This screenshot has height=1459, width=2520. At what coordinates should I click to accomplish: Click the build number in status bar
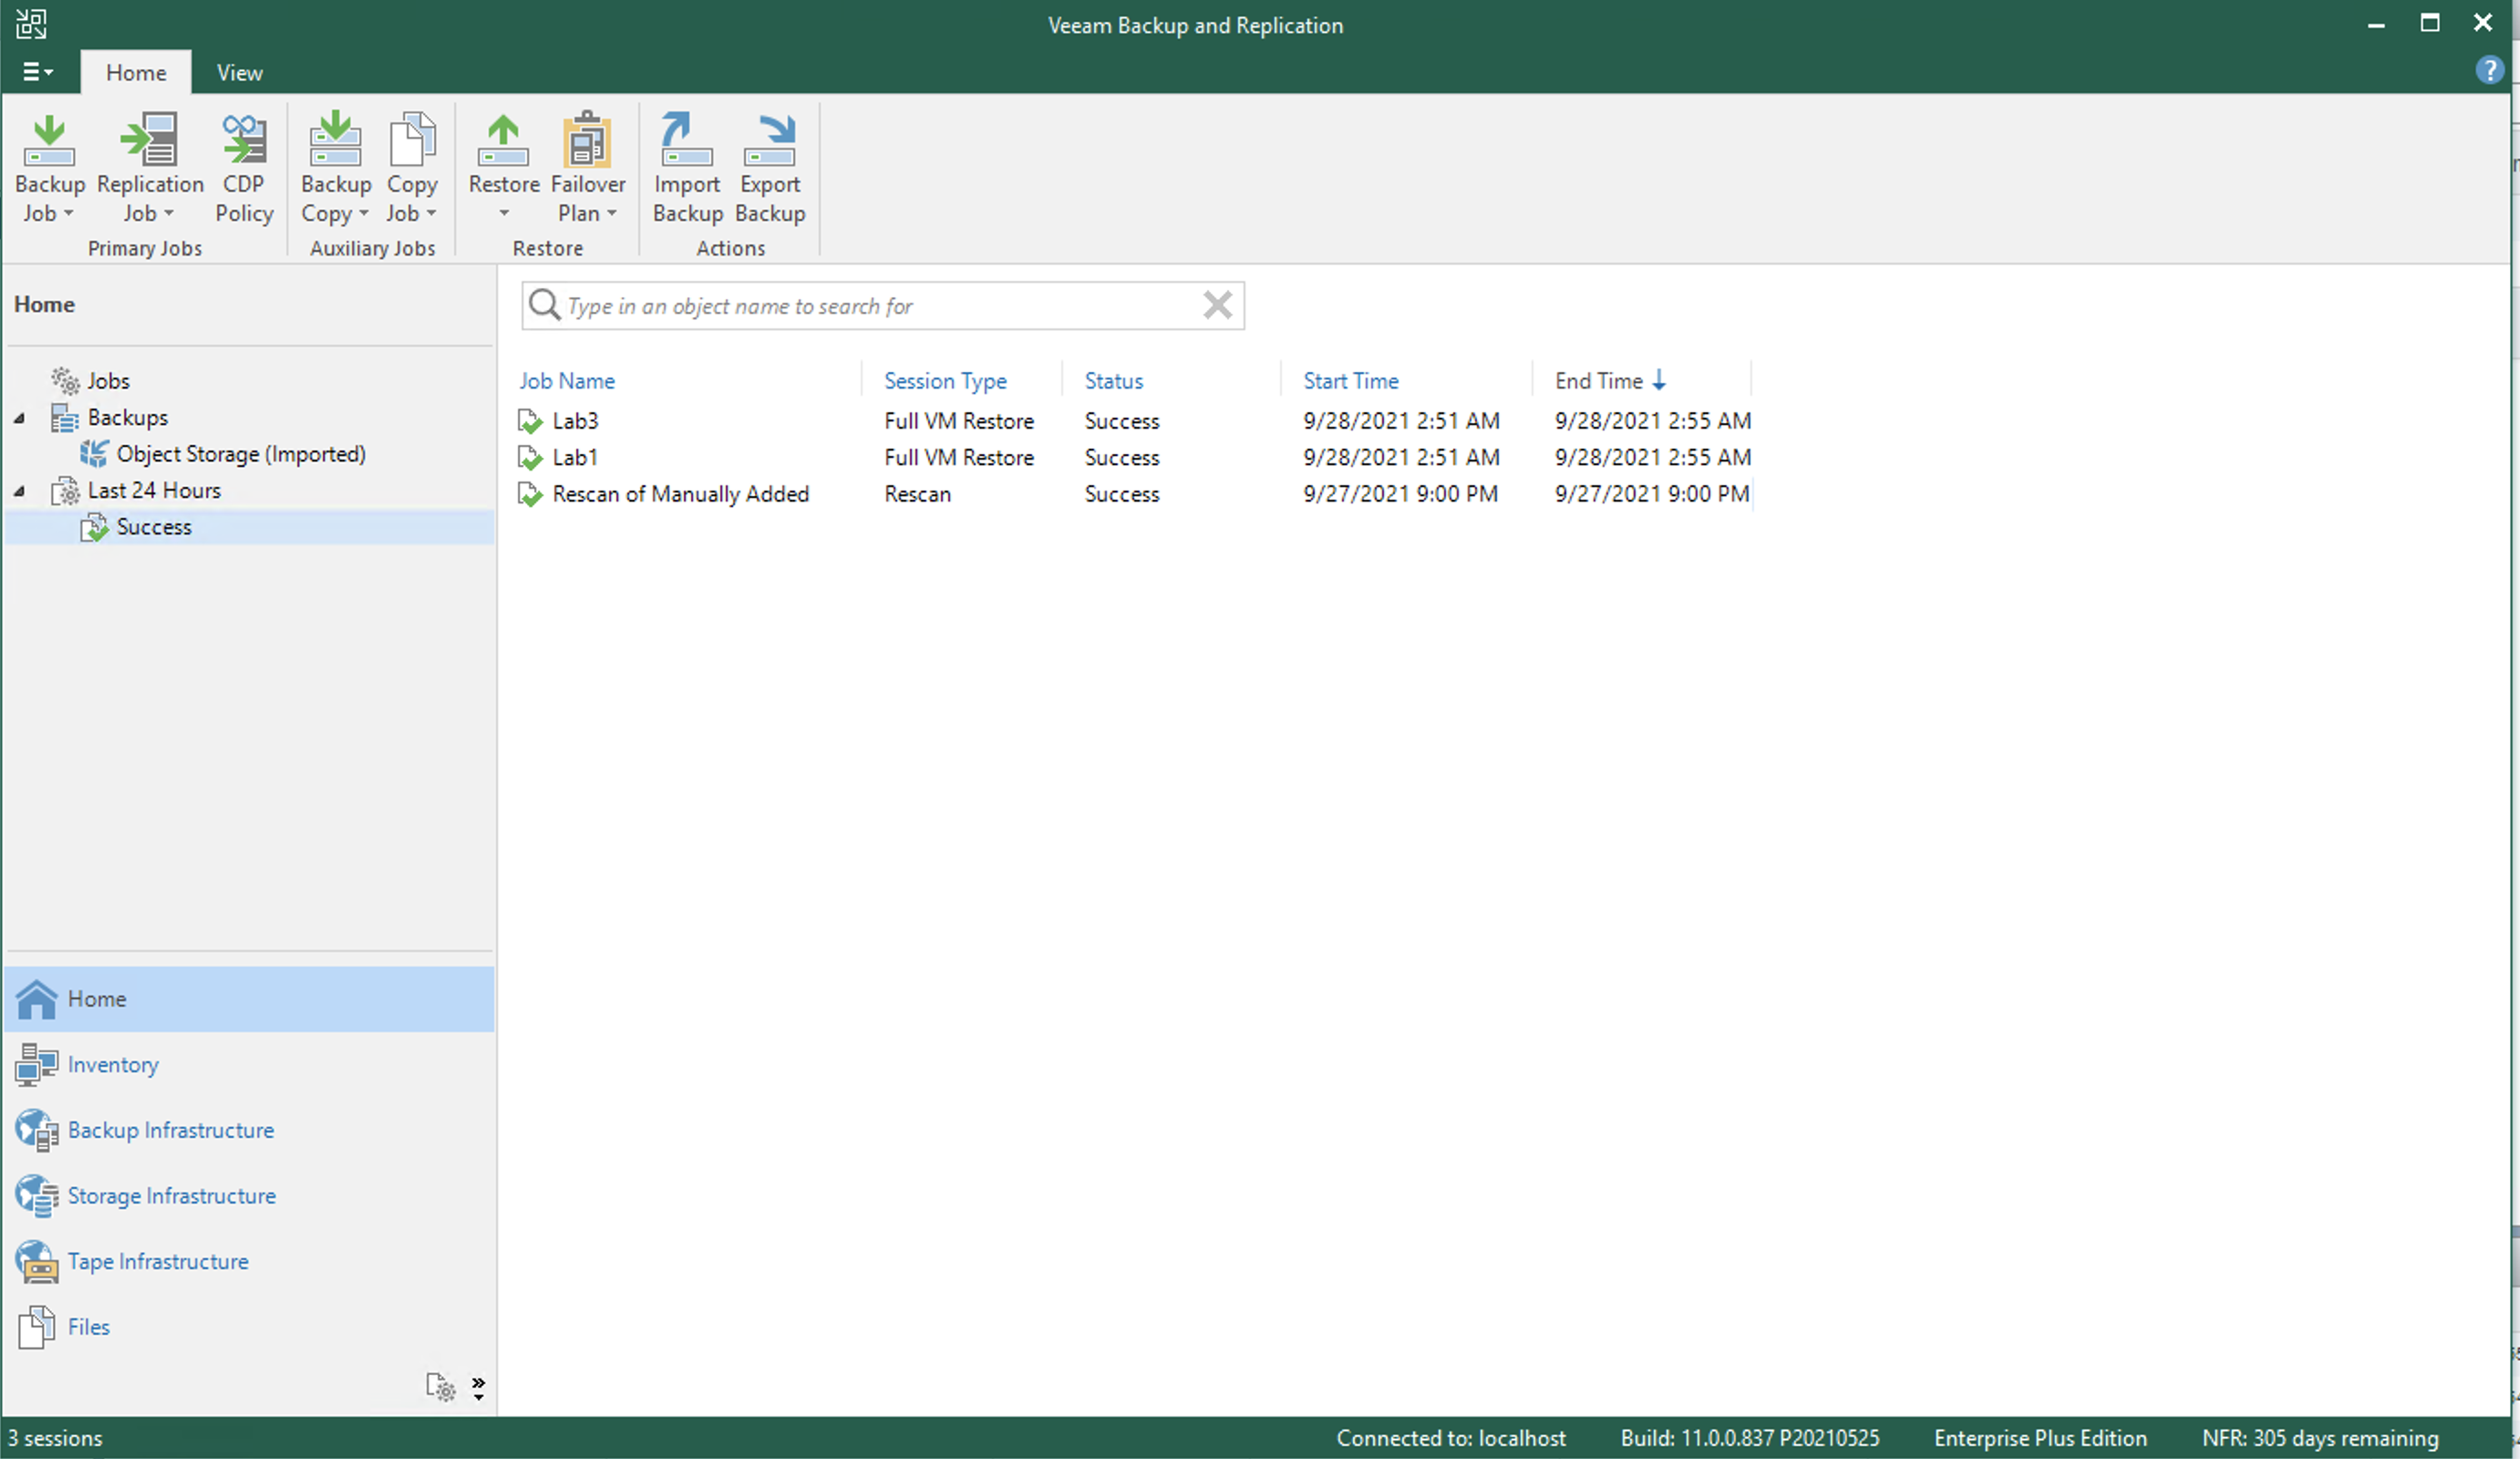(1750, 1438)
